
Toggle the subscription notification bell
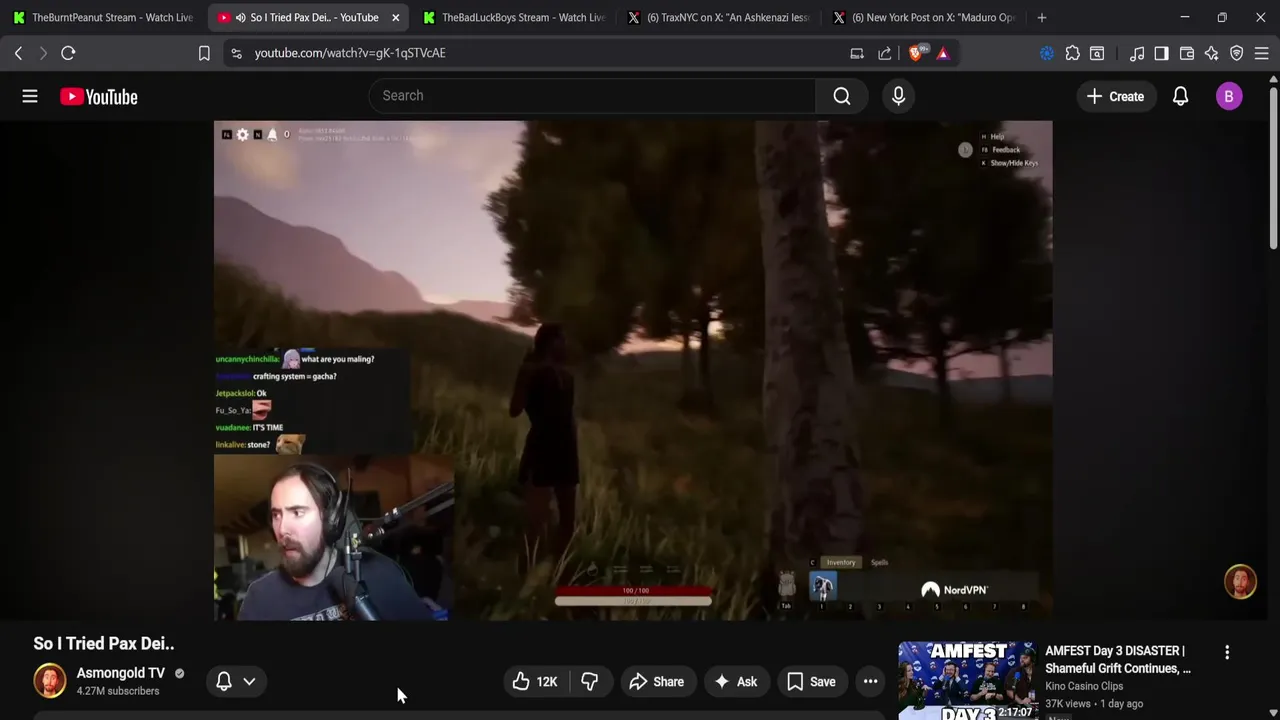point(224,681)
